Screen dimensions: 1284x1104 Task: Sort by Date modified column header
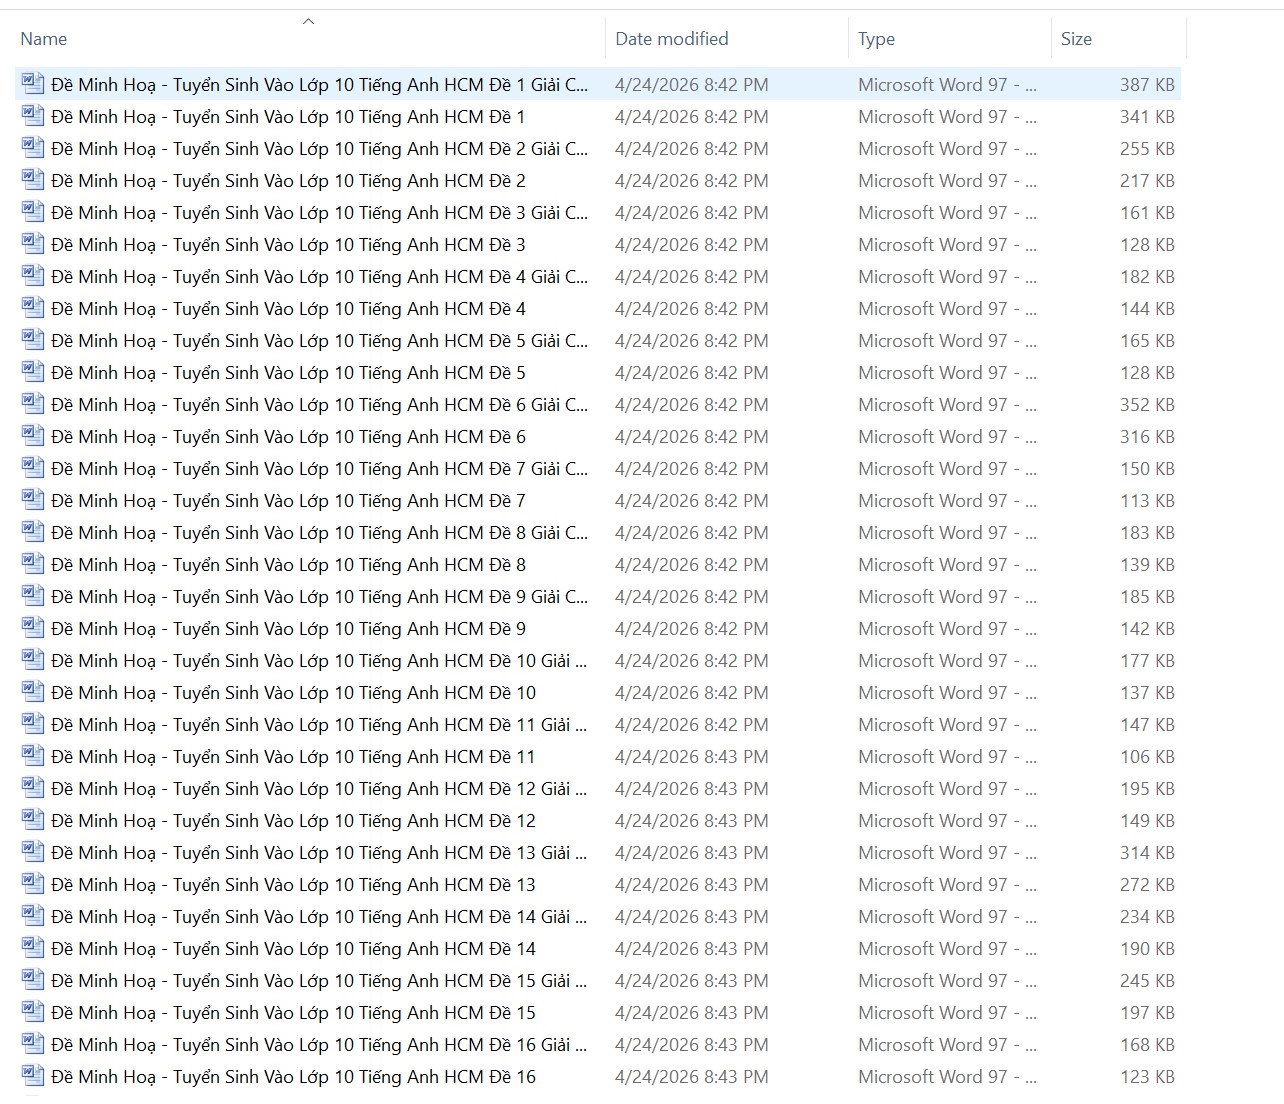(671, 39)
